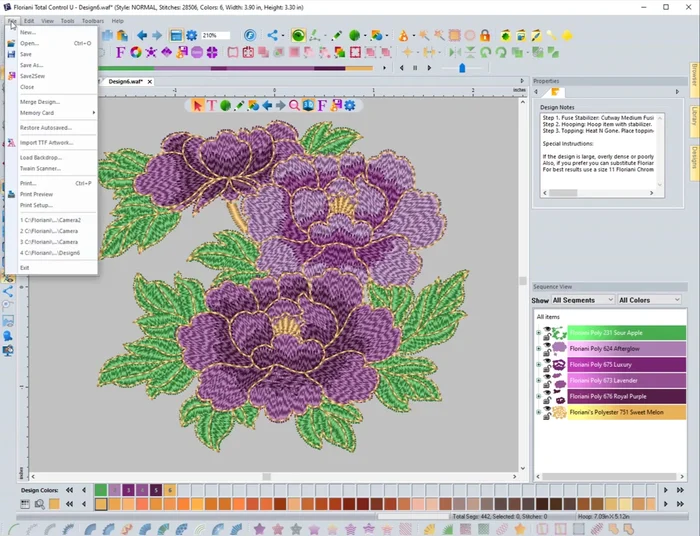Select the red Text tool above the canvas
The width and height of the screenshot is (700, 536).
tap(212, 105)
